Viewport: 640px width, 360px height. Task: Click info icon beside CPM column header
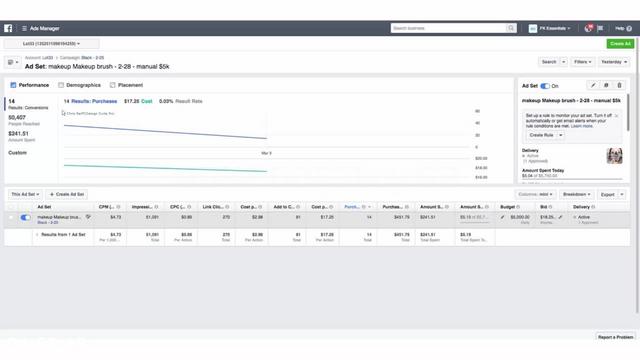pyautogui.click(x=118, y=207)
